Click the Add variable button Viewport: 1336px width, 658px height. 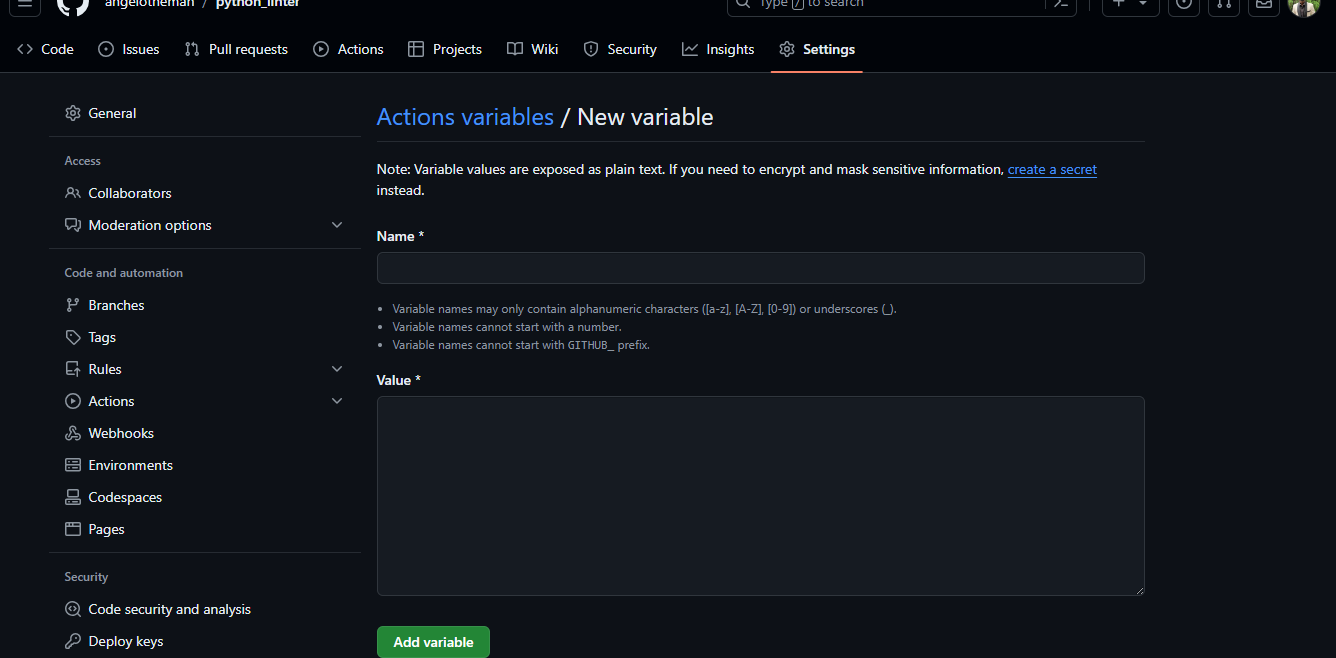click(x=433, y=642)
